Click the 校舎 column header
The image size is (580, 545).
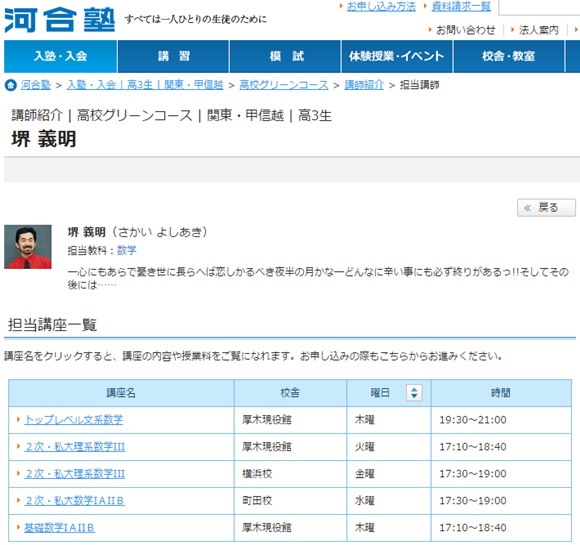(290, 393)
